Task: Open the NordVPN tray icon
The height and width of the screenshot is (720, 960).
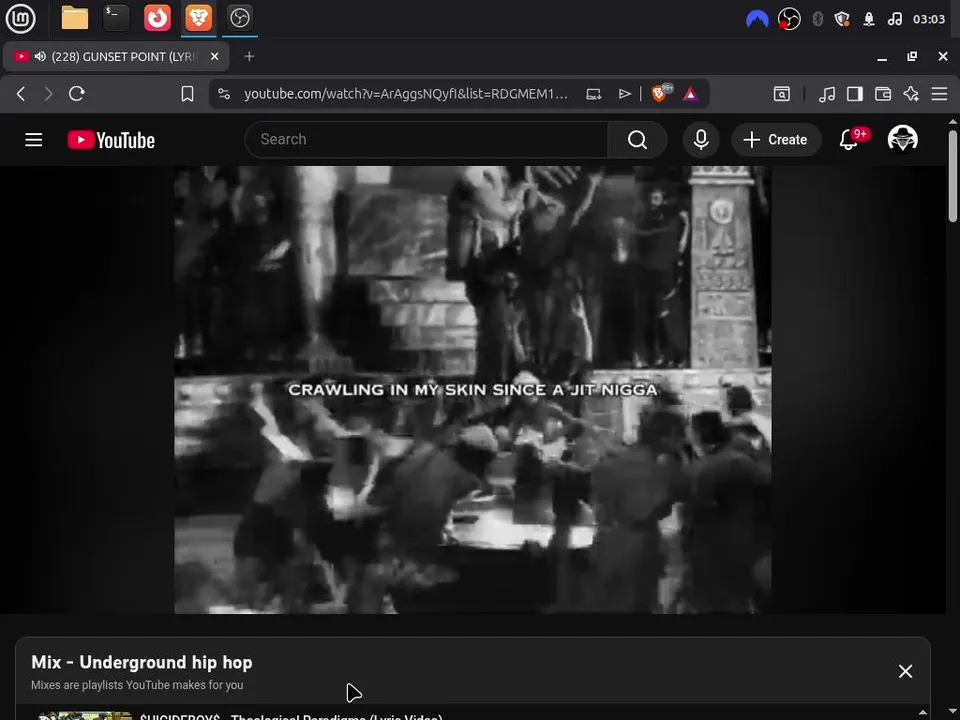Action: [757, 20]
